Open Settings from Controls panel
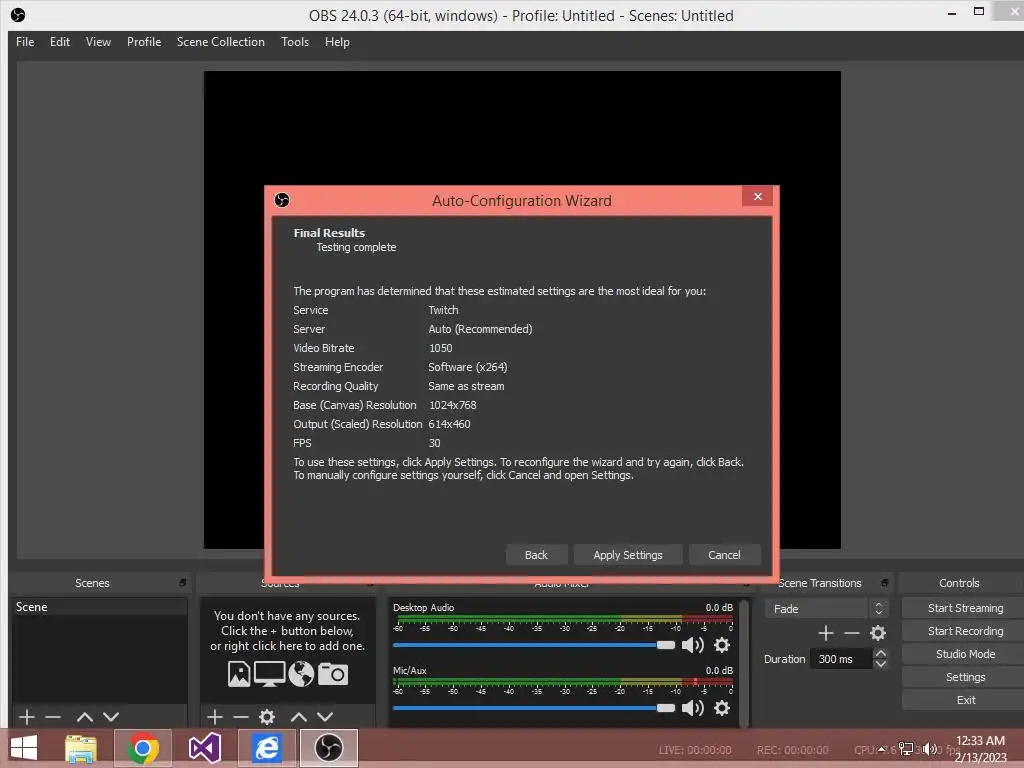Image resolution: width=1024 pixels, height=768 pixels. [x=965, y=677]
